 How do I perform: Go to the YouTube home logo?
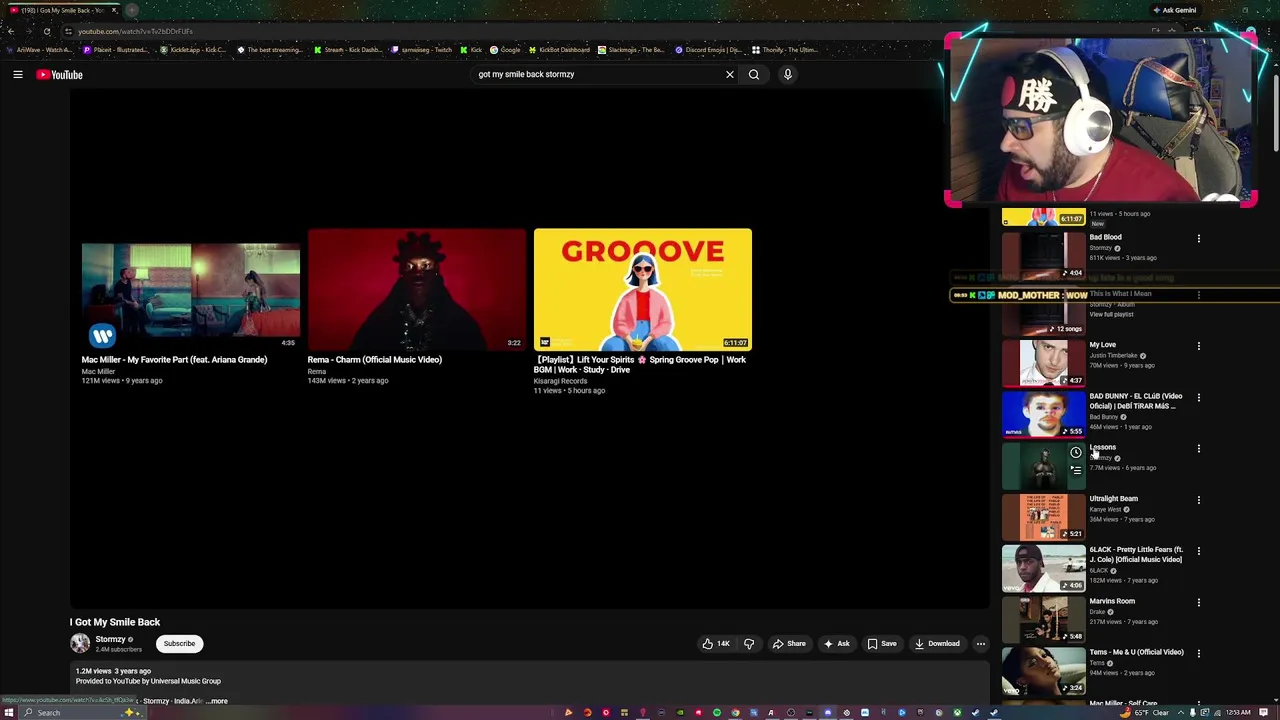[59, 74]
